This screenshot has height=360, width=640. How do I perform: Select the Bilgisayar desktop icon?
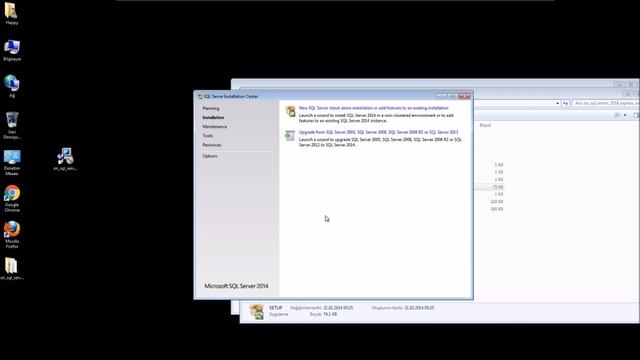tap(12, 50)
